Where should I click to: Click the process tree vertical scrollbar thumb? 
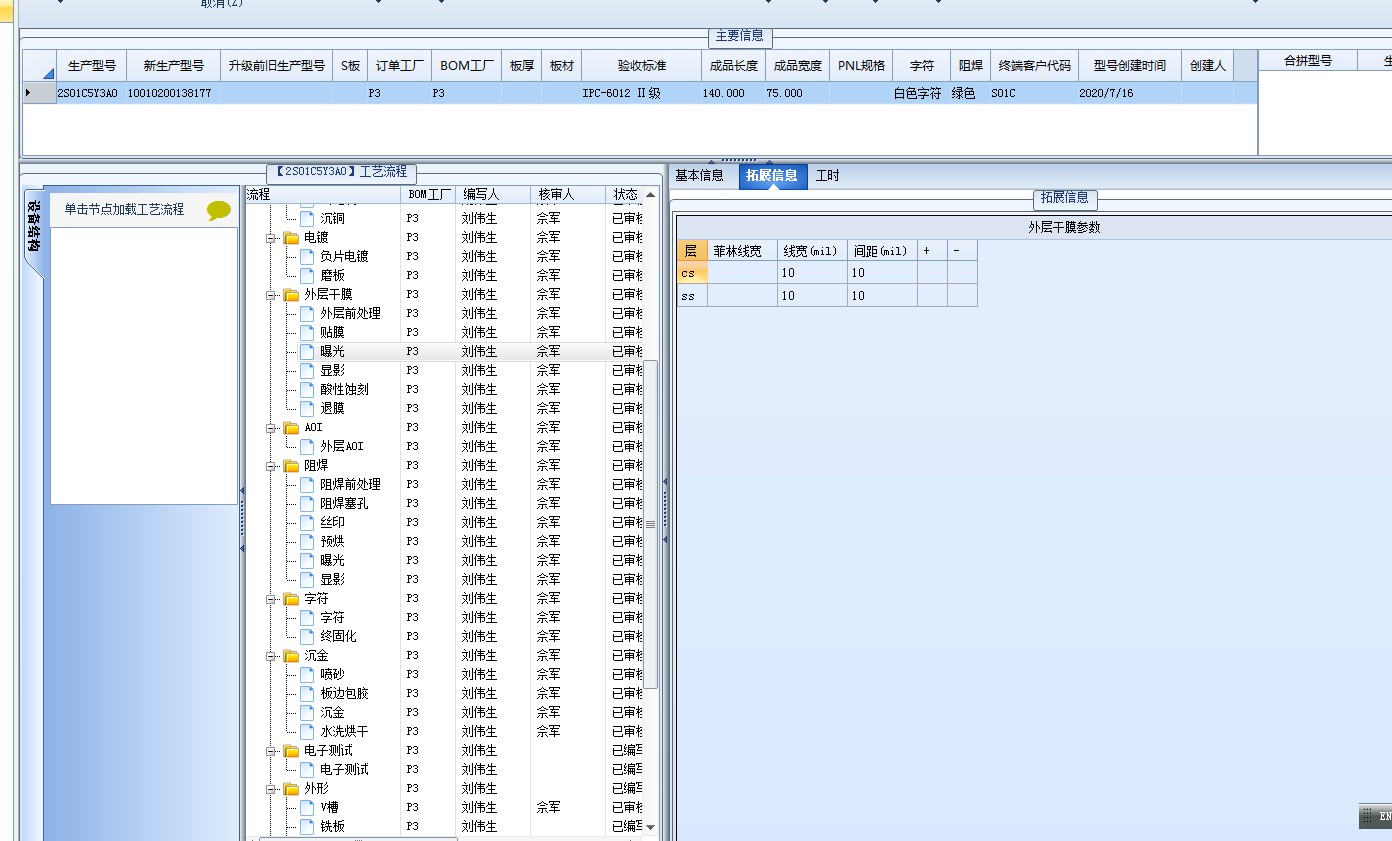point(651,524)
